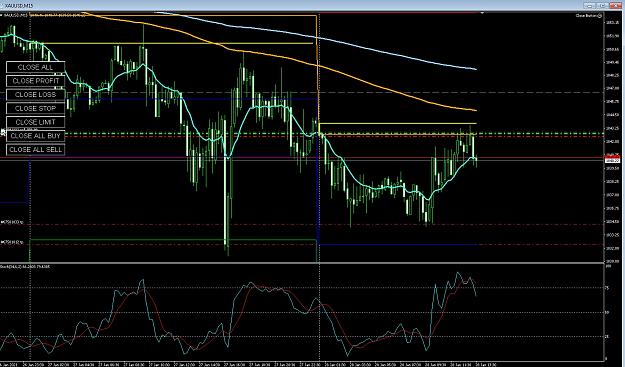The image size is (625, 367).
Task: Click the upper take-profit order label at left edge
Action: (x=12, y=222)
